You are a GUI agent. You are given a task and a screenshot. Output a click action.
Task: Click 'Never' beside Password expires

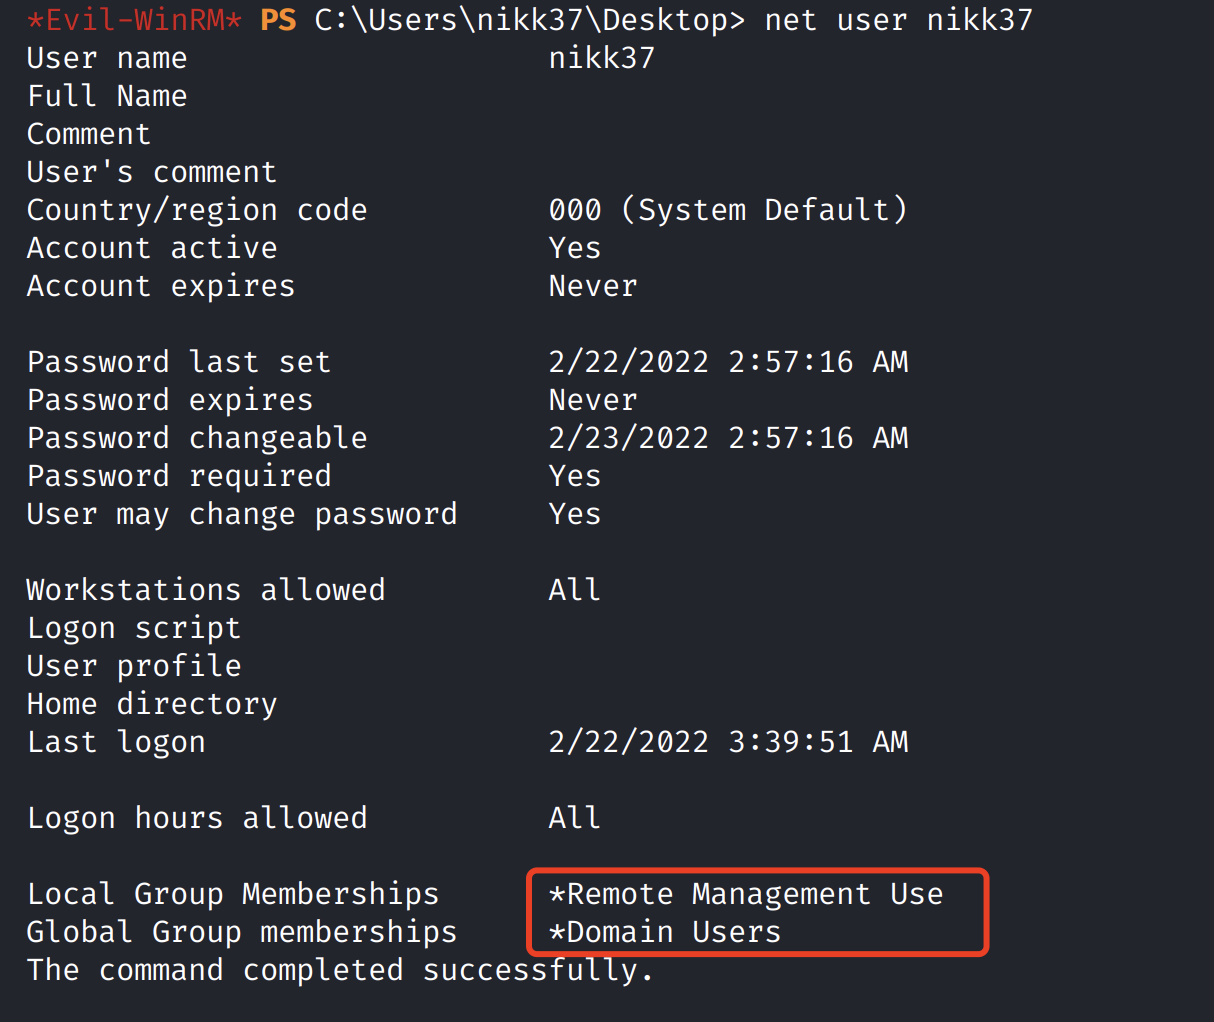pyautogui.click(x=592, y=400)
